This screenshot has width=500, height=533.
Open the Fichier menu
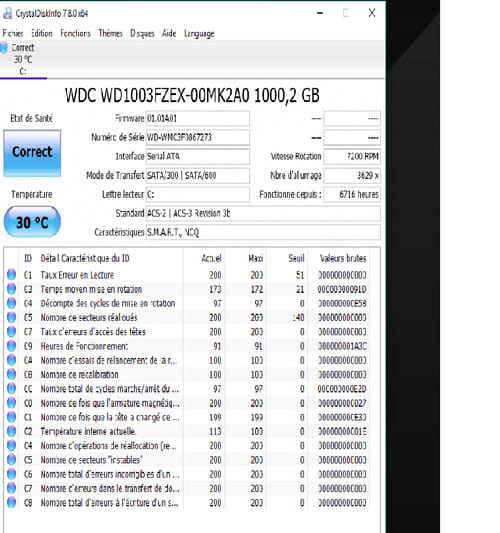13,33
